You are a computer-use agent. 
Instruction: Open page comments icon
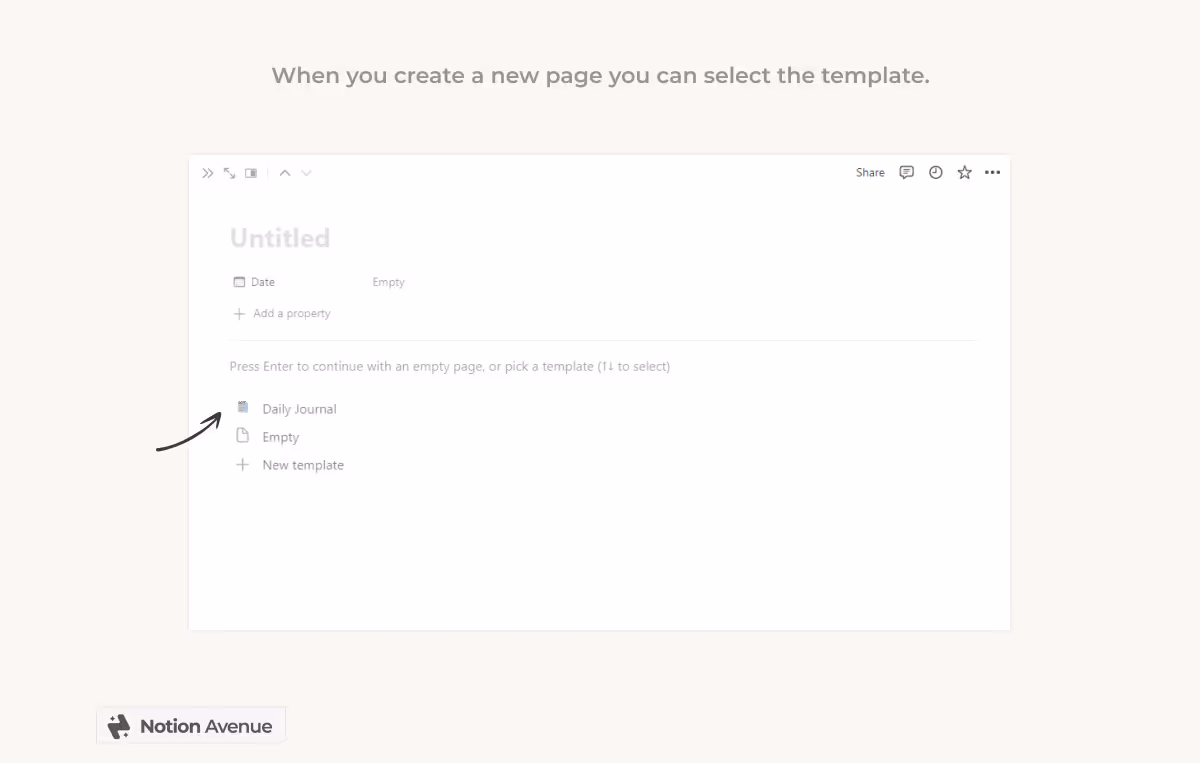pos(907,173)
